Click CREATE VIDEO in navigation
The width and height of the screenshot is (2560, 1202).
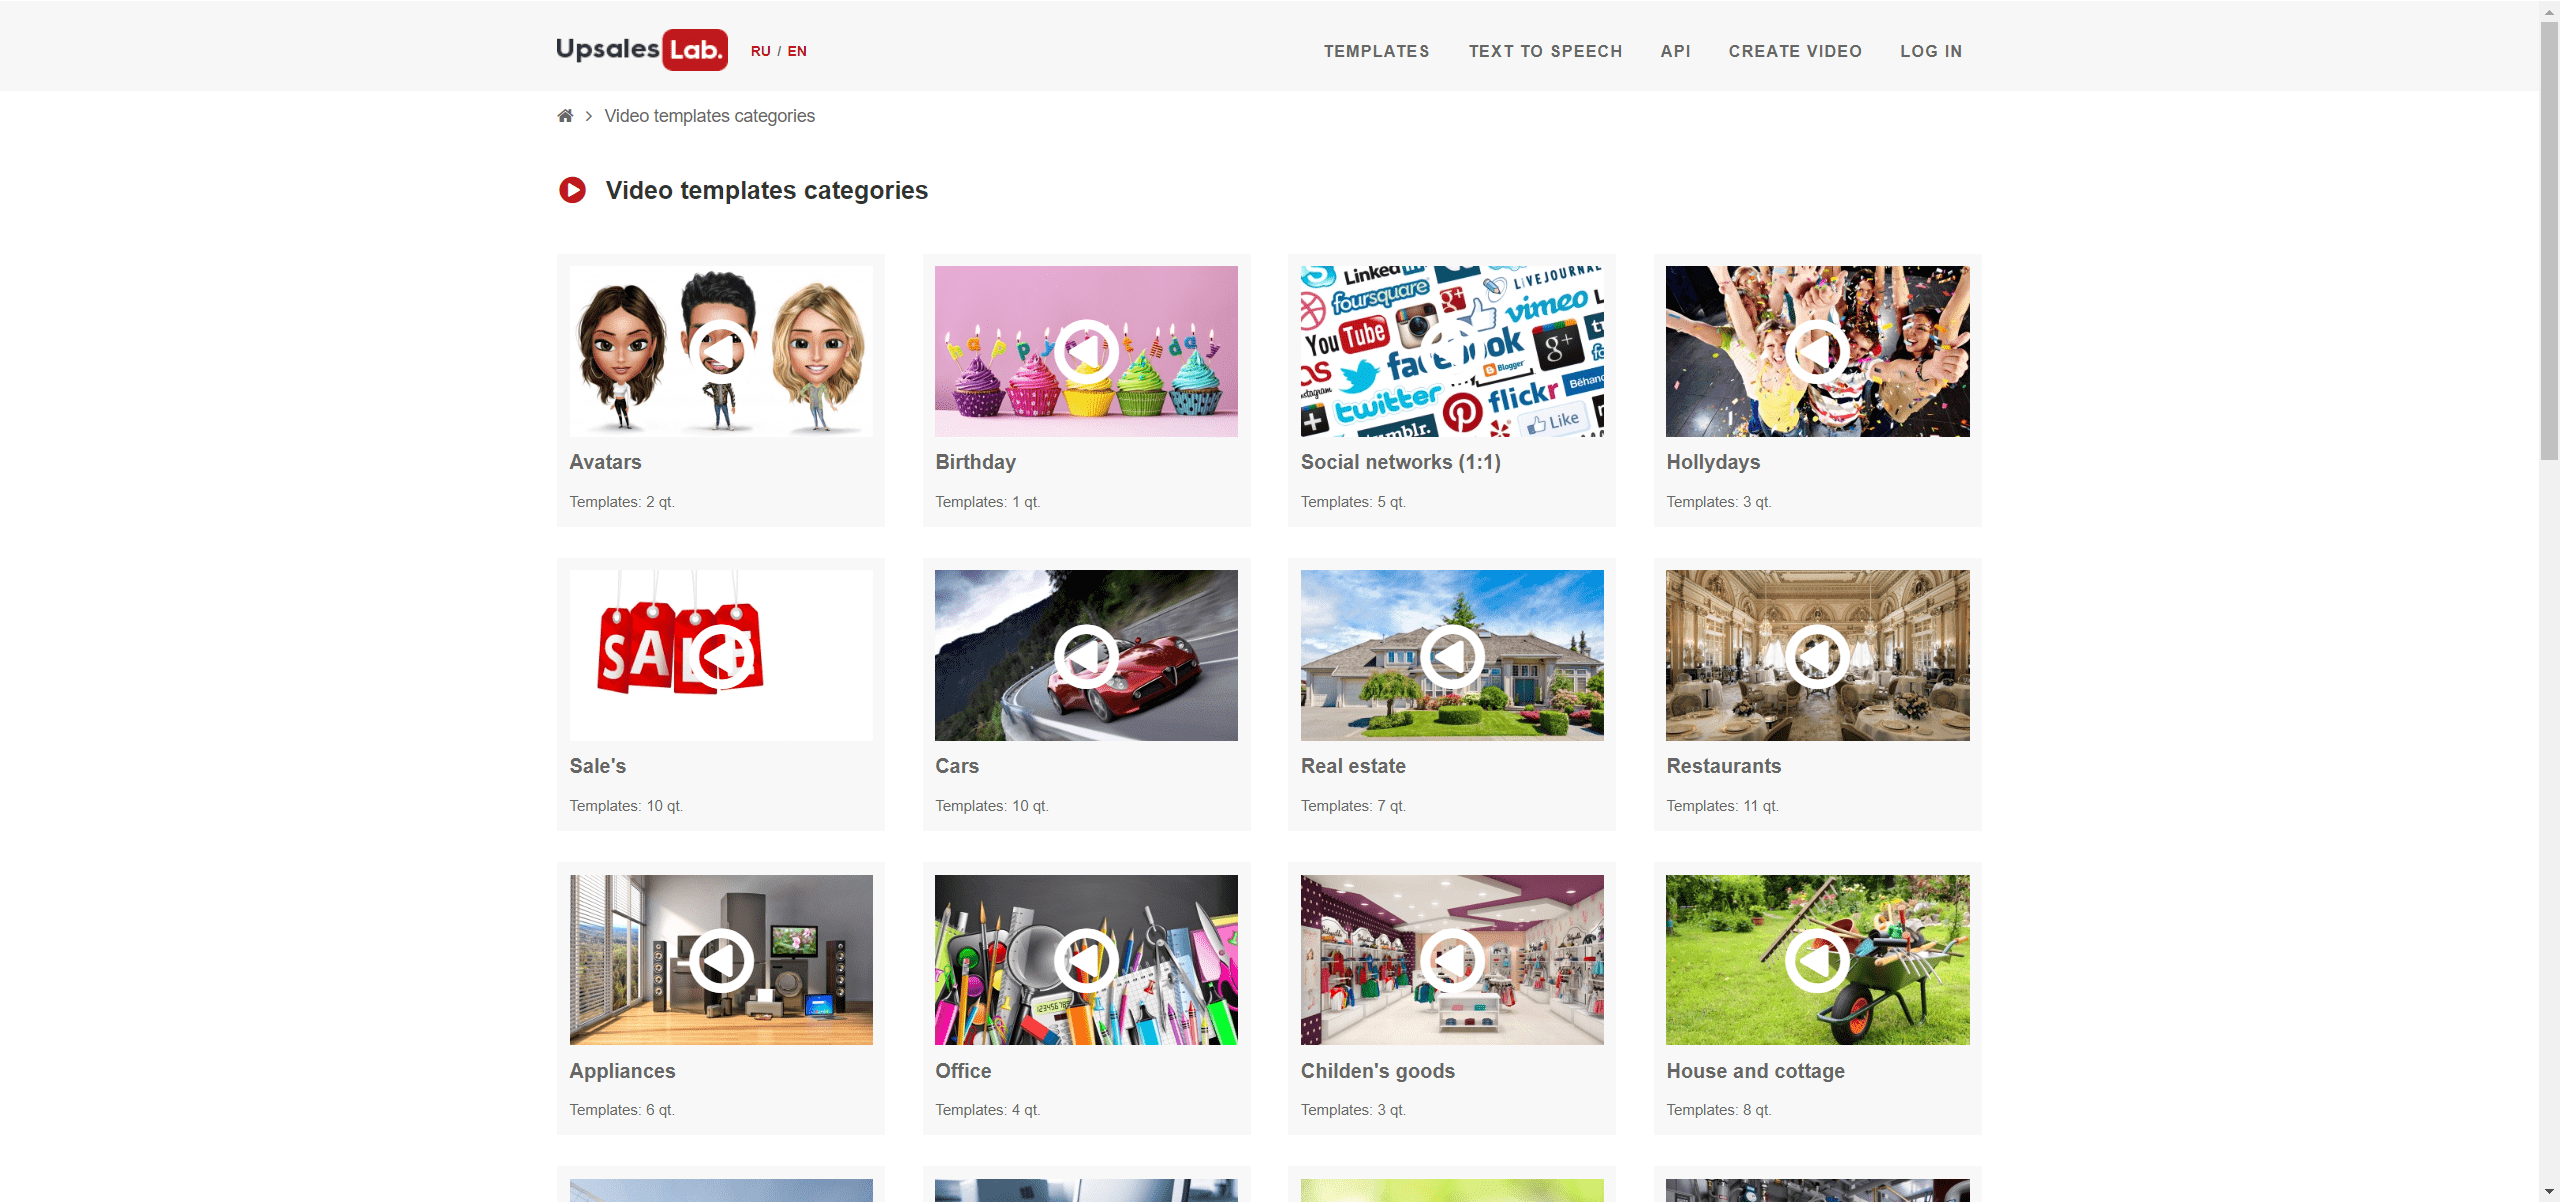click(x=1795, y=51)
